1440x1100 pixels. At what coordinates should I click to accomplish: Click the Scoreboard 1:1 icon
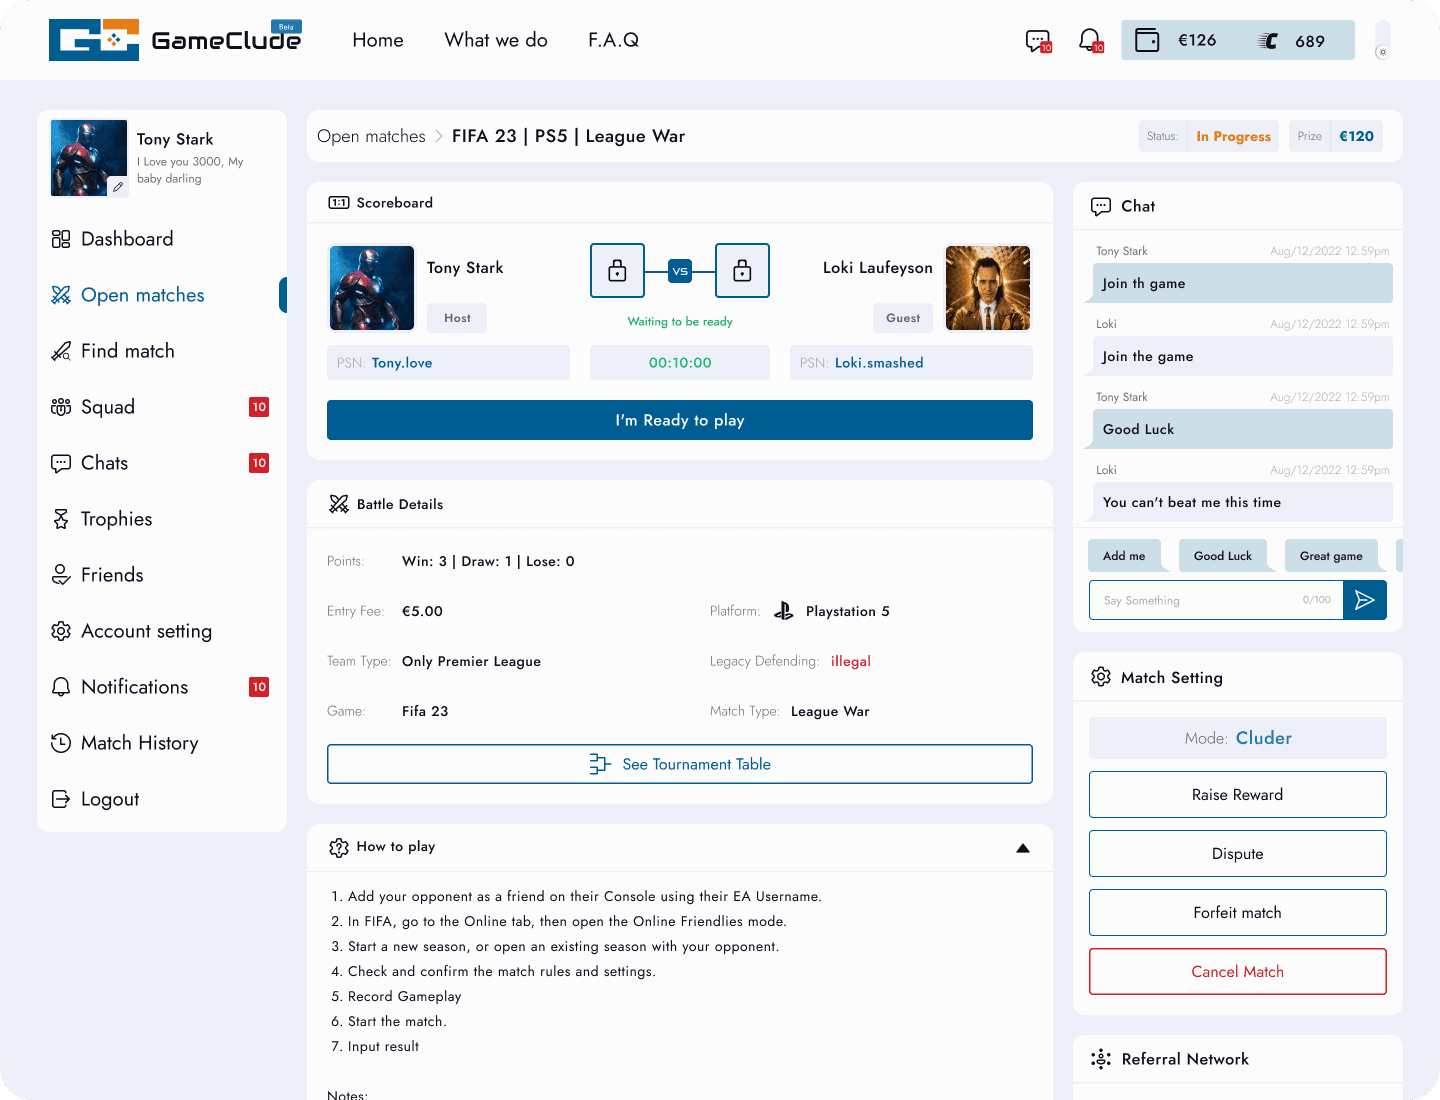pos(339,203)
